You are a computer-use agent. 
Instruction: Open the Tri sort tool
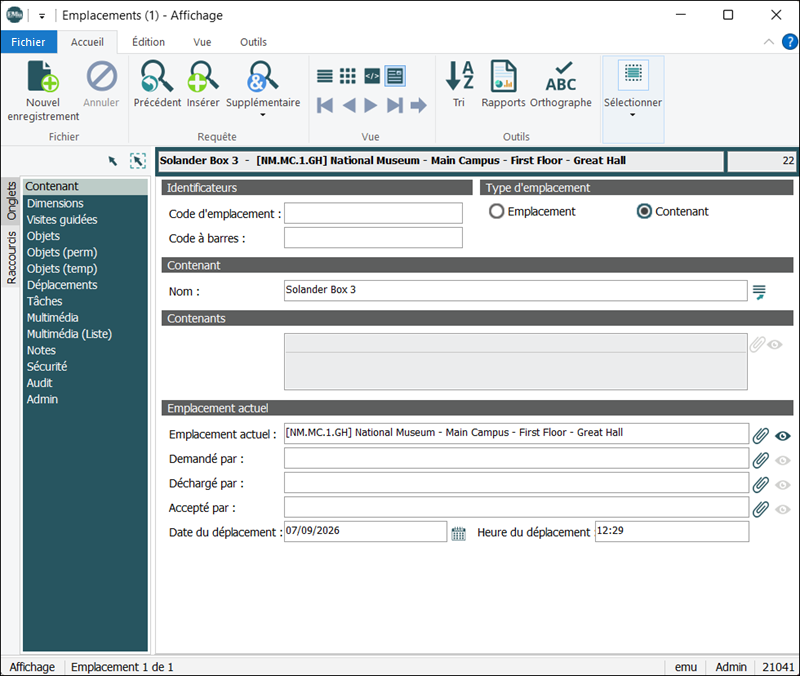point(459,84)
